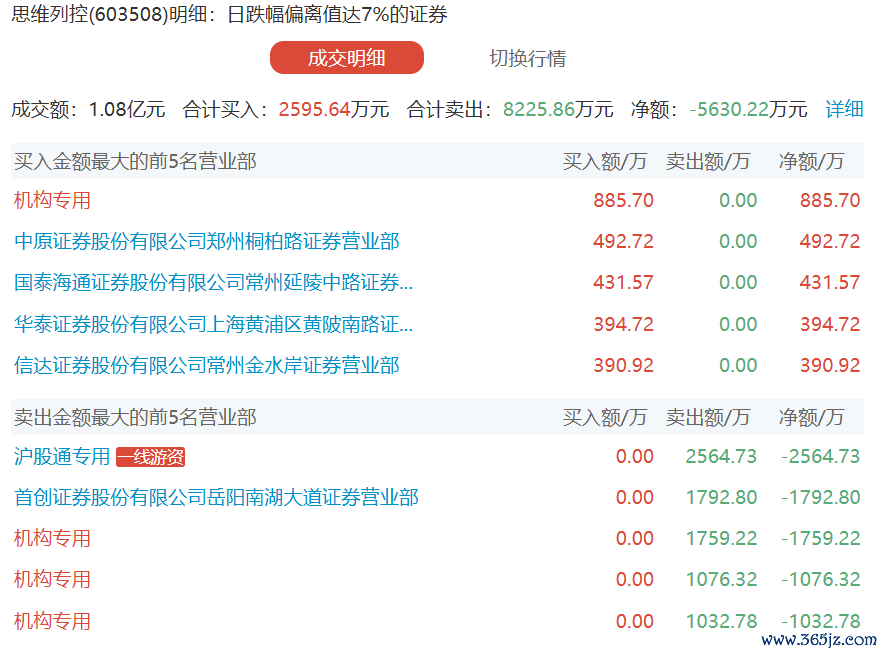Open 信达证券常州金水岸证券营业部 link
Screen dimensions: 884x655
pyautogui.click(x=207, y=365)
